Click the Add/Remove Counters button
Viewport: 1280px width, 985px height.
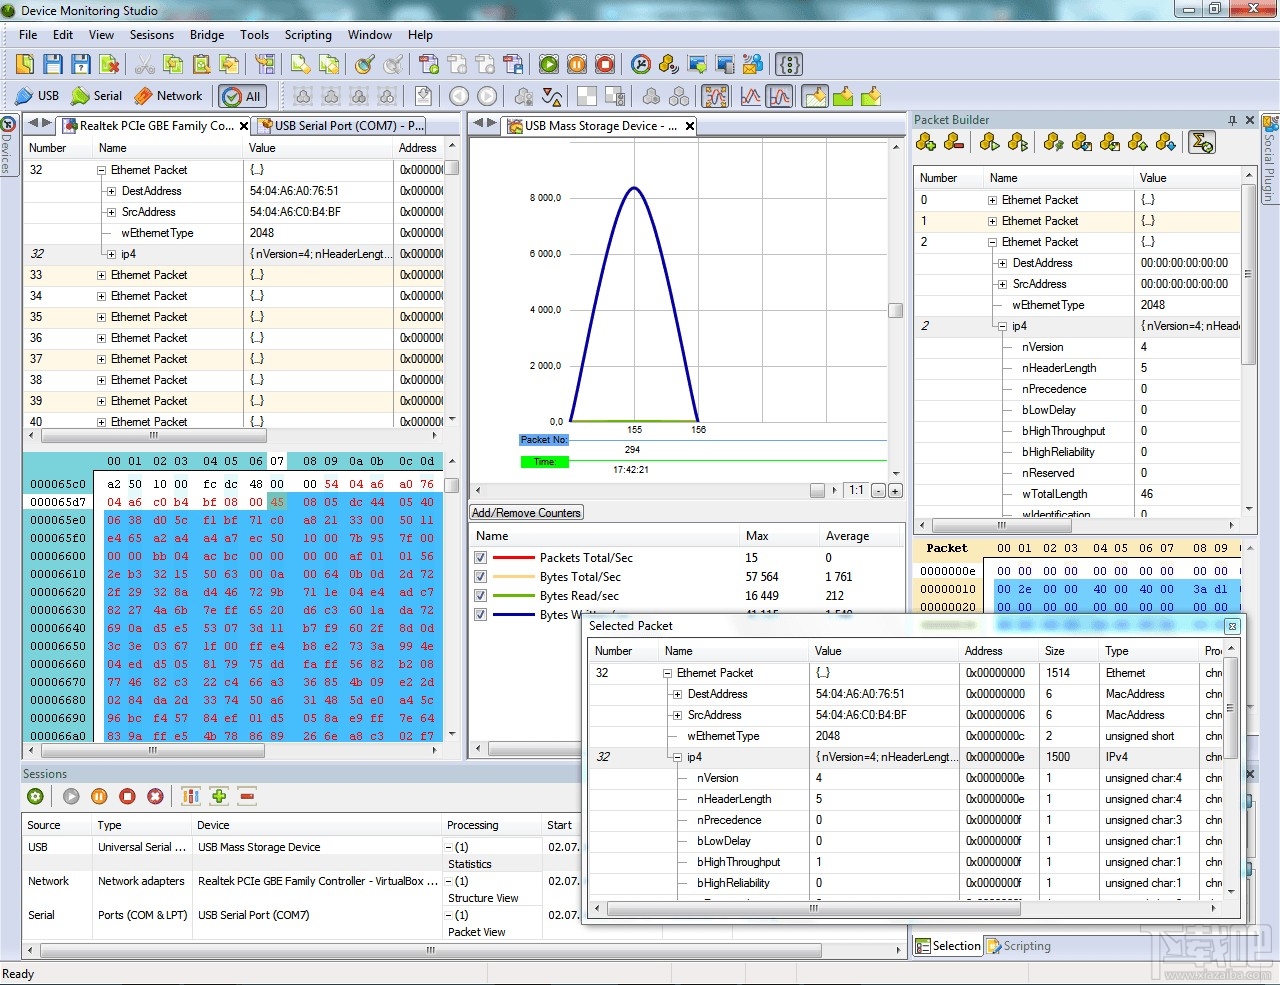coord(526,513)
